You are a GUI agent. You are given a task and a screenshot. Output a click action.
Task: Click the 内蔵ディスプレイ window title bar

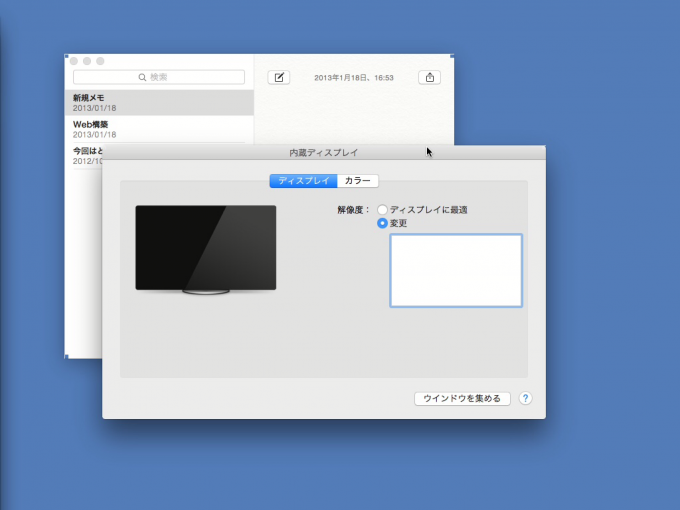tap(323, 152)
